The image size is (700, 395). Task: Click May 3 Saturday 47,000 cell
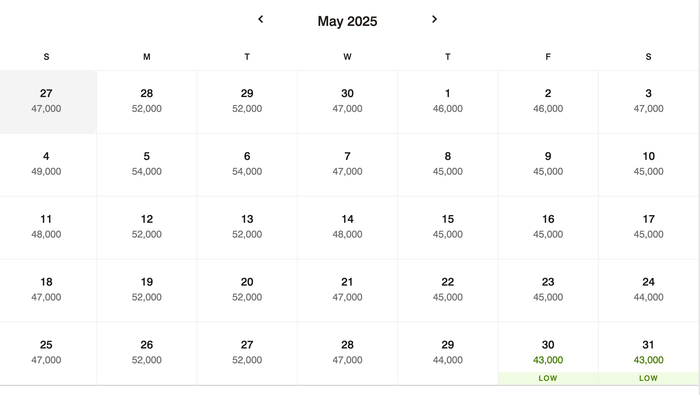(649, 102)
